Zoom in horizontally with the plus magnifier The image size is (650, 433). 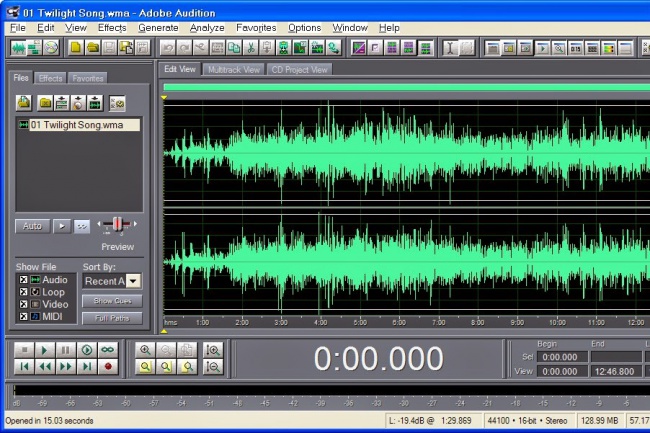[145, 350]
